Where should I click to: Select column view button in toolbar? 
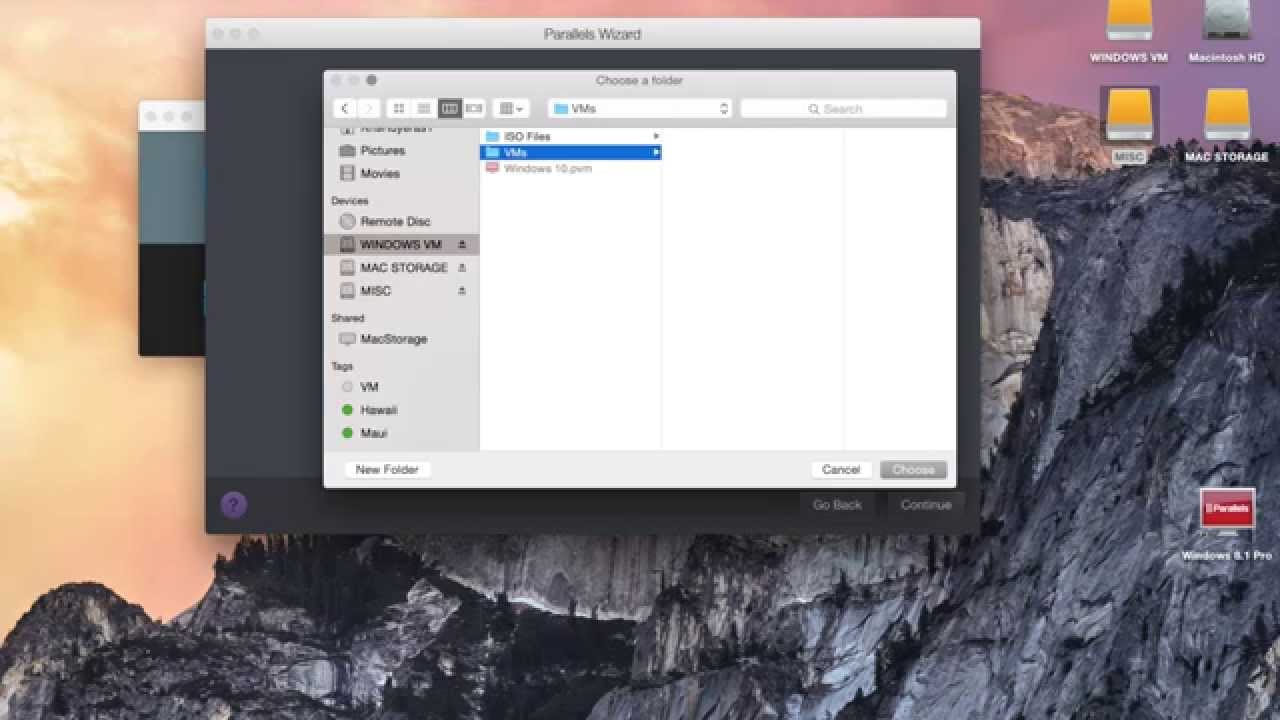pyautogui.click(x=449, y=108)
